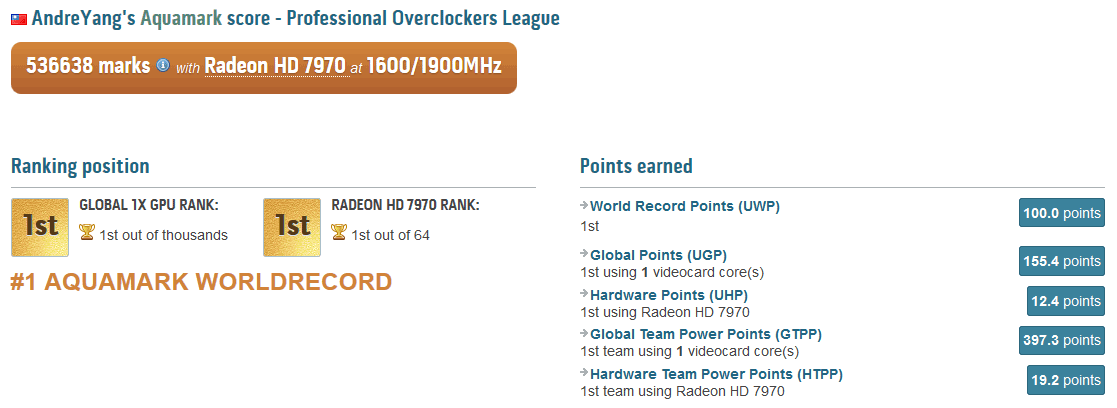The width and height of the screenshot is (1117, 408).
Task: Click the 1st badge for Radeon HD 7970 rank
Action: (x=292, y=227)
